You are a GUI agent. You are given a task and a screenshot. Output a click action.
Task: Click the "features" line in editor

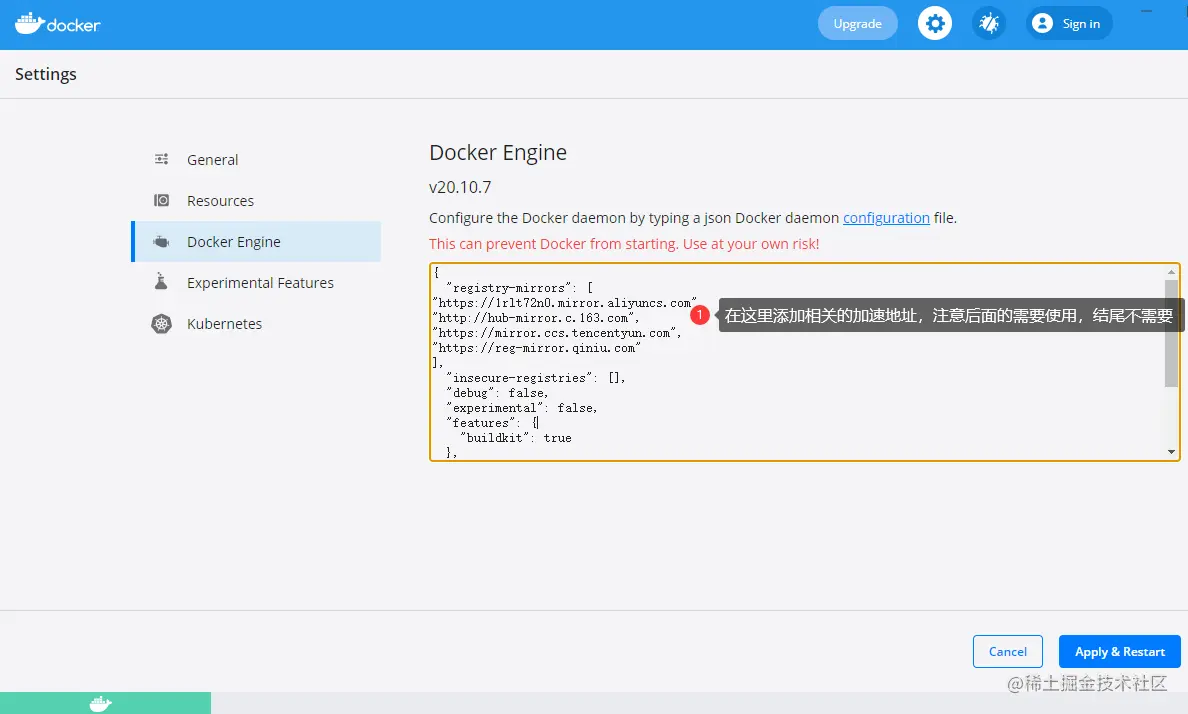(492, 423)
